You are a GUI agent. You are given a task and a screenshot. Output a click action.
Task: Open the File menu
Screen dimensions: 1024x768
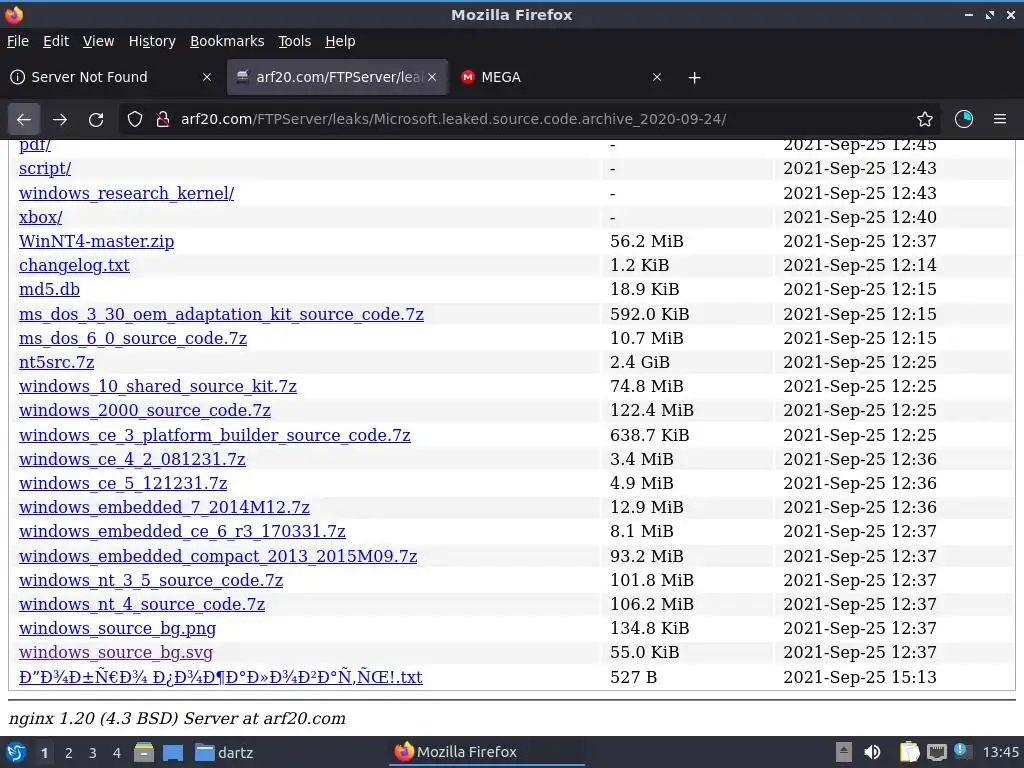click(18, 41)
